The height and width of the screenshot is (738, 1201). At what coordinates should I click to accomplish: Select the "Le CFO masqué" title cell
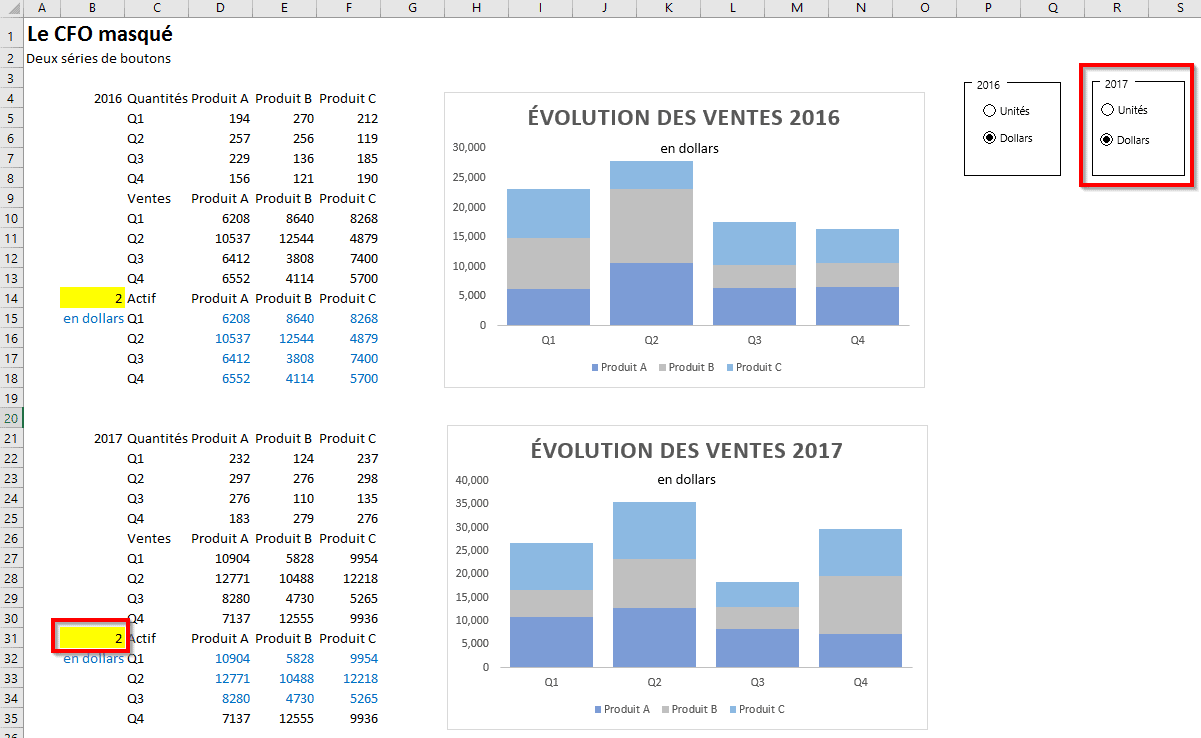coord(99,34)
